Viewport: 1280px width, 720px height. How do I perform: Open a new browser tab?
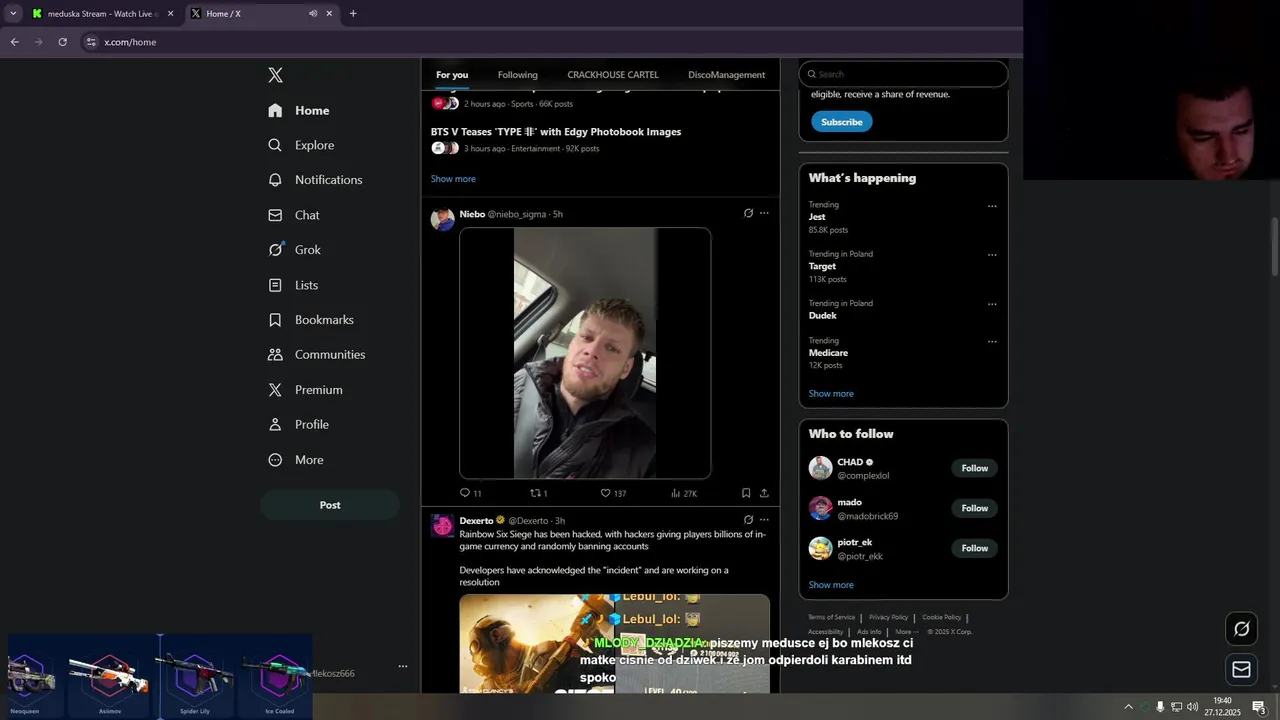tap(353, 14)
